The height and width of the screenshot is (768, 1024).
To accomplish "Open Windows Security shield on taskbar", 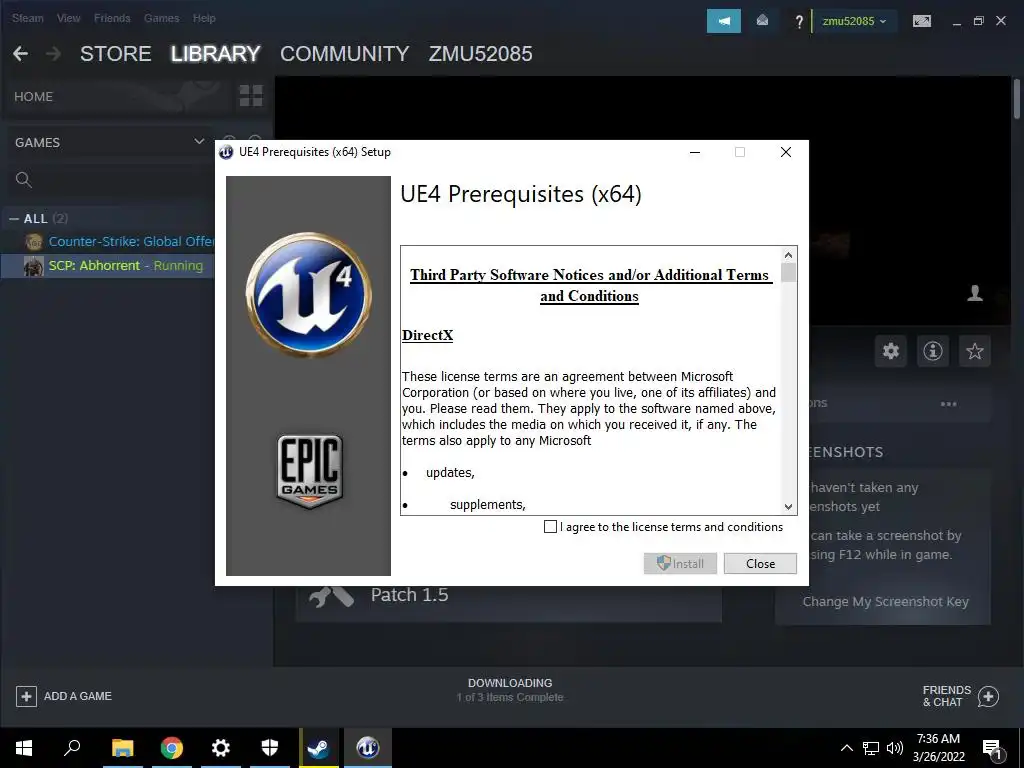I will (x=270, y=748).
